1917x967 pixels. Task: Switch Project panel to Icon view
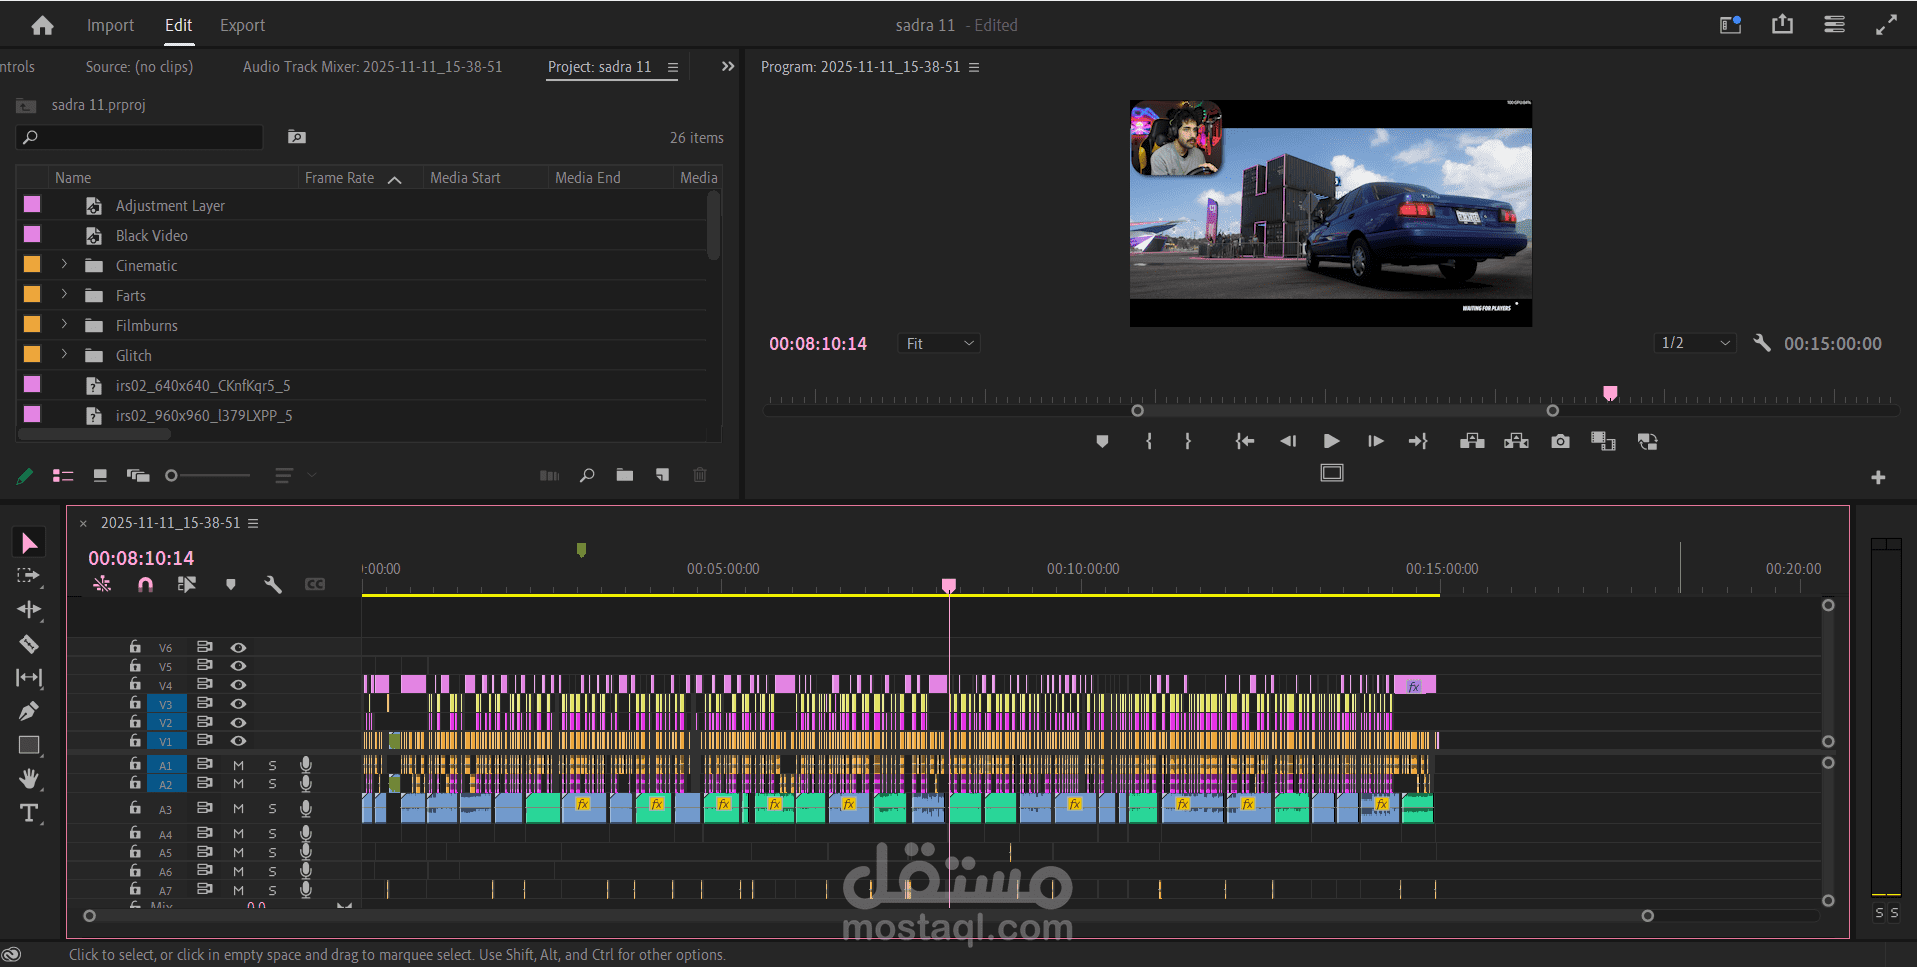pyautogui.click(x=100, y=476)
